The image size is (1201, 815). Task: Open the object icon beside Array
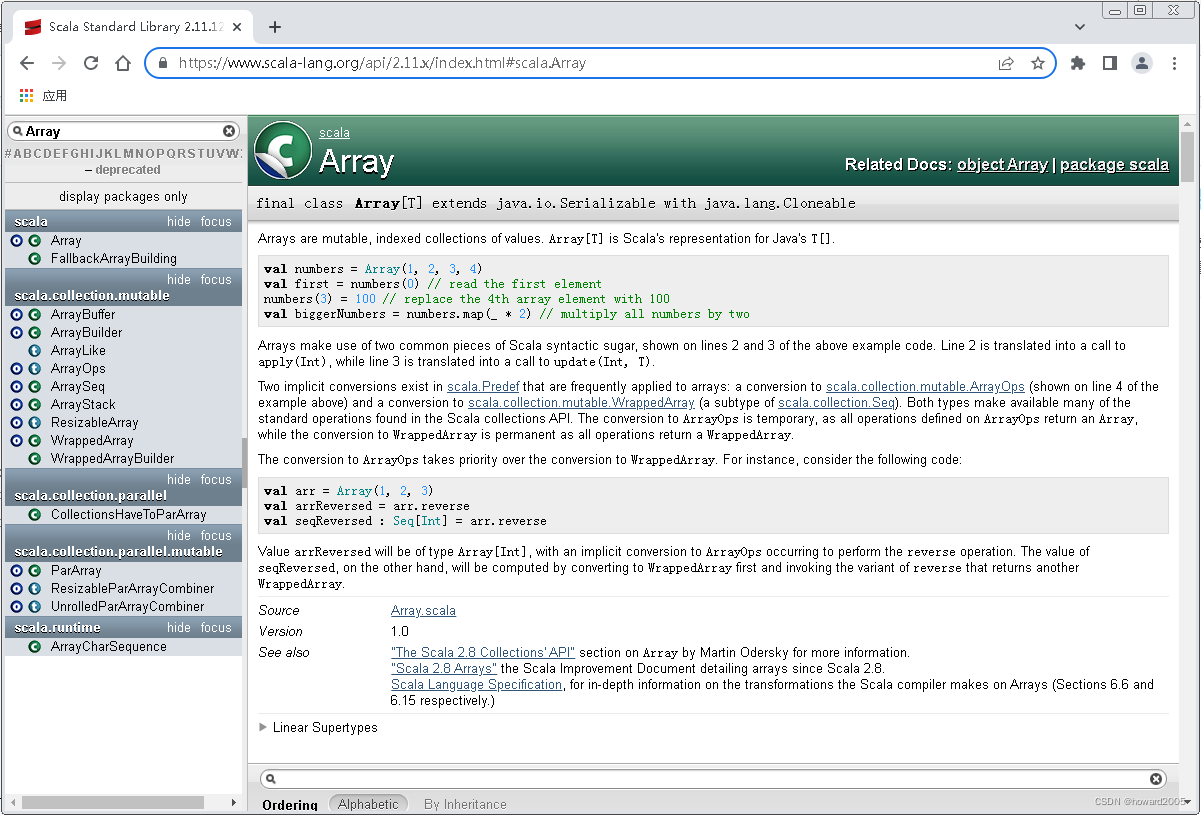click(17, 241)
